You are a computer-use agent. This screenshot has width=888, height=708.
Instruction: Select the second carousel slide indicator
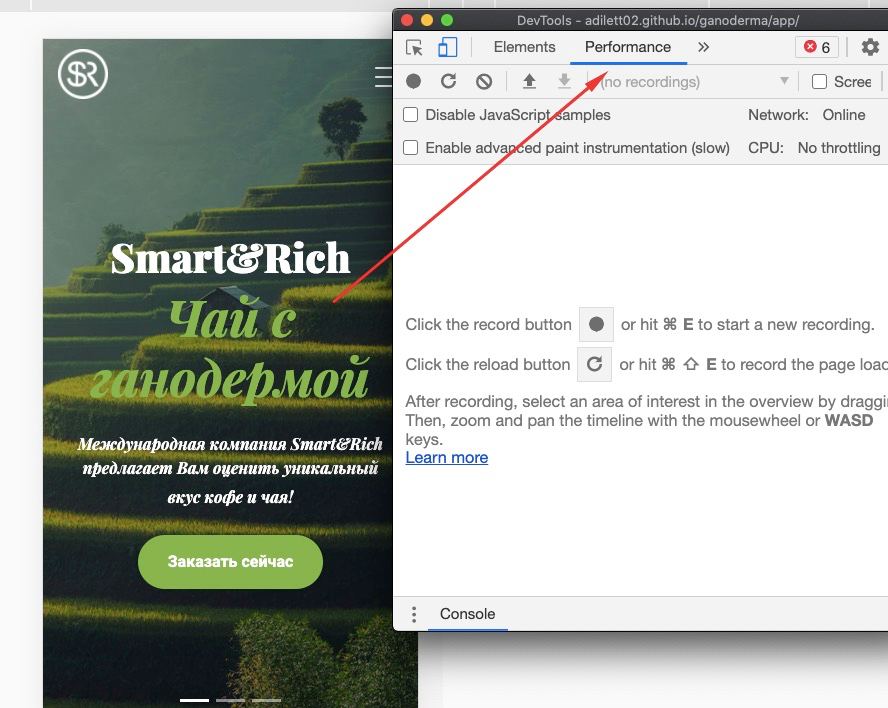coord(230,701)
